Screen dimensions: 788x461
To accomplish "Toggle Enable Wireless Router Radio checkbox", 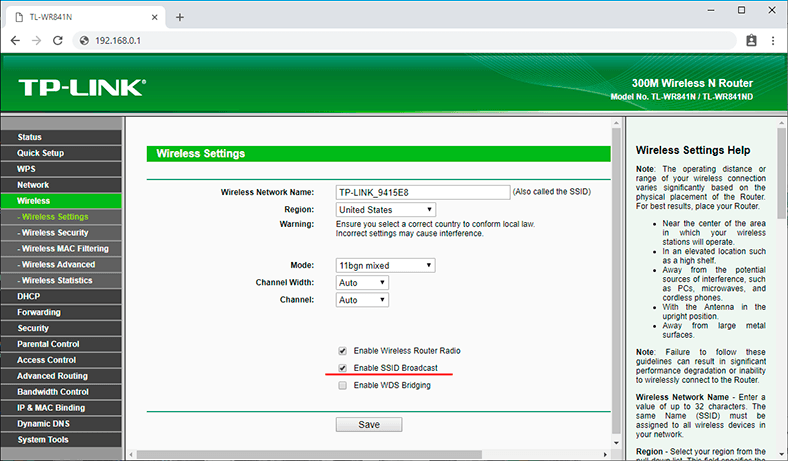I will point(342,351).
